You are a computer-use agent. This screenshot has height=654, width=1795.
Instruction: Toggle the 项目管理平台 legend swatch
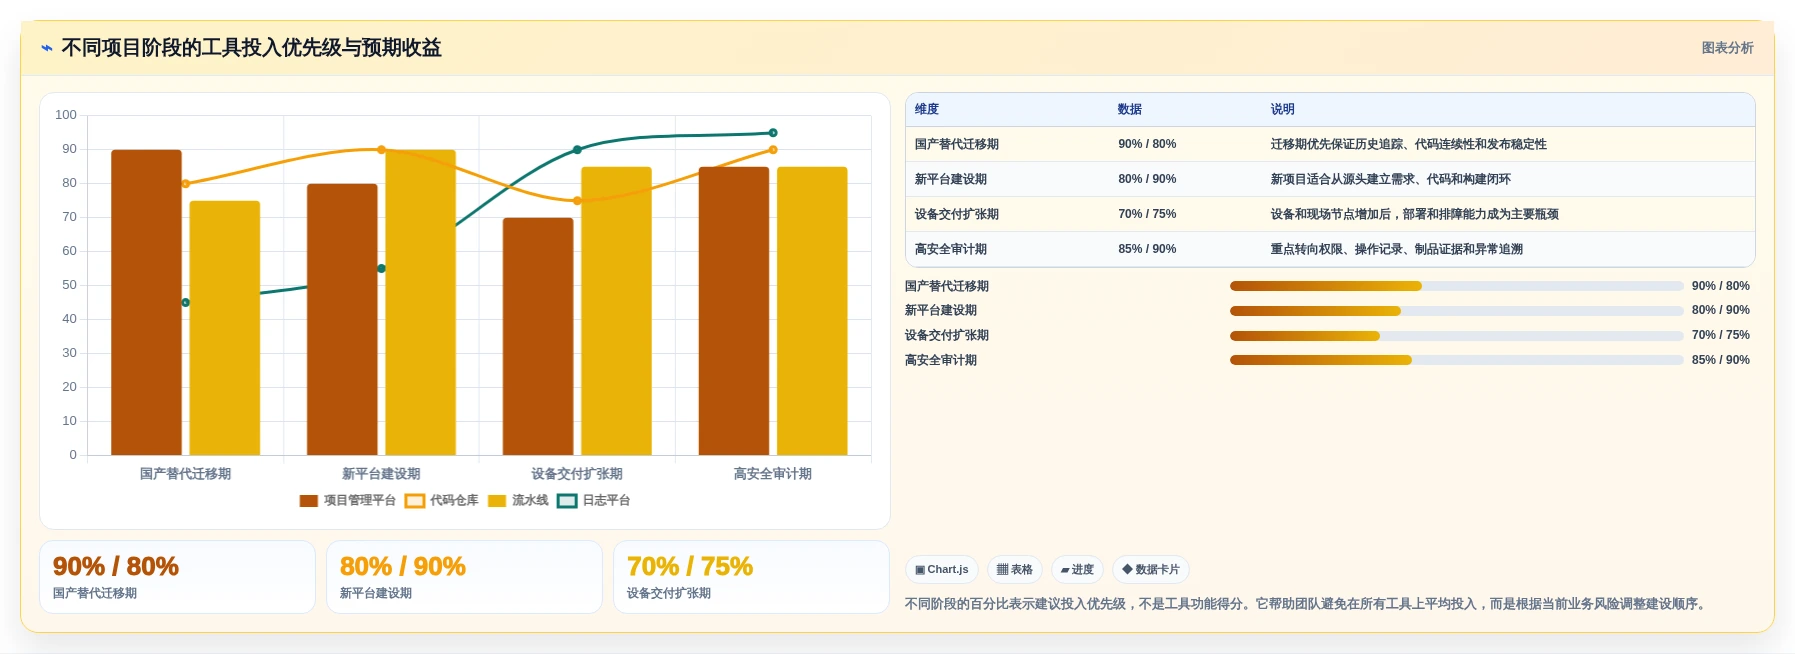pyautogui.click(x=309, y=501)
